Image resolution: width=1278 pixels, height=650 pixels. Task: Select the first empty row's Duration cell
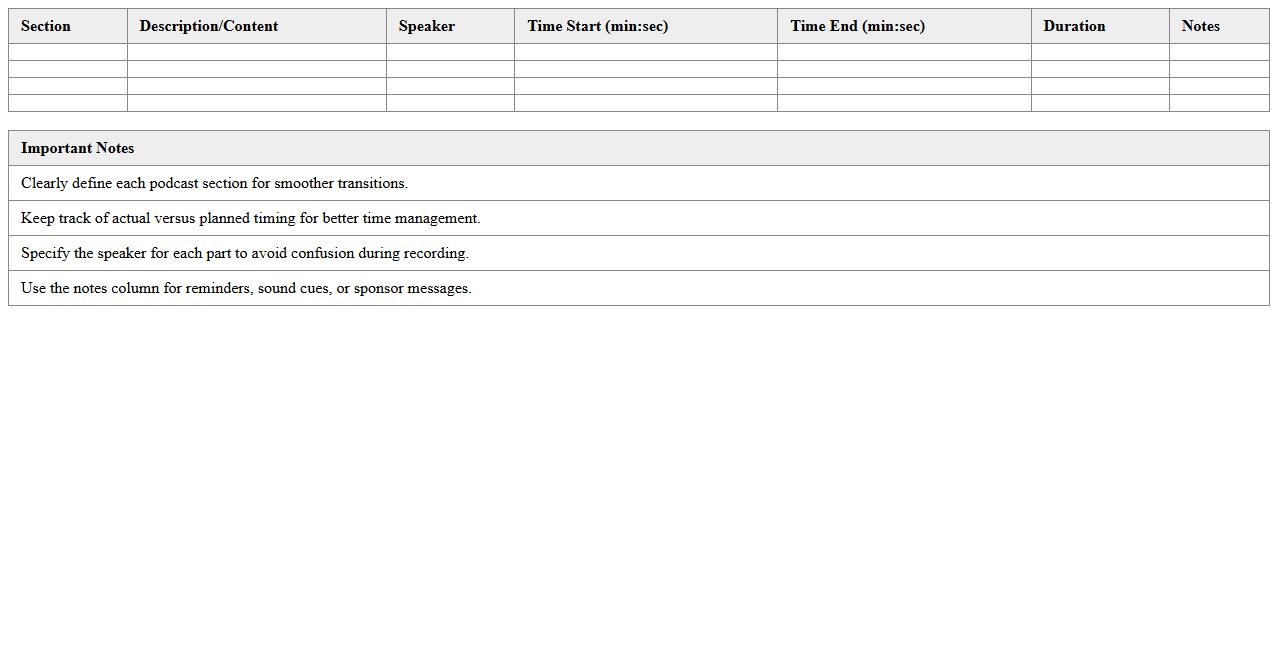pyautogui.click(x=1100, y=52)
